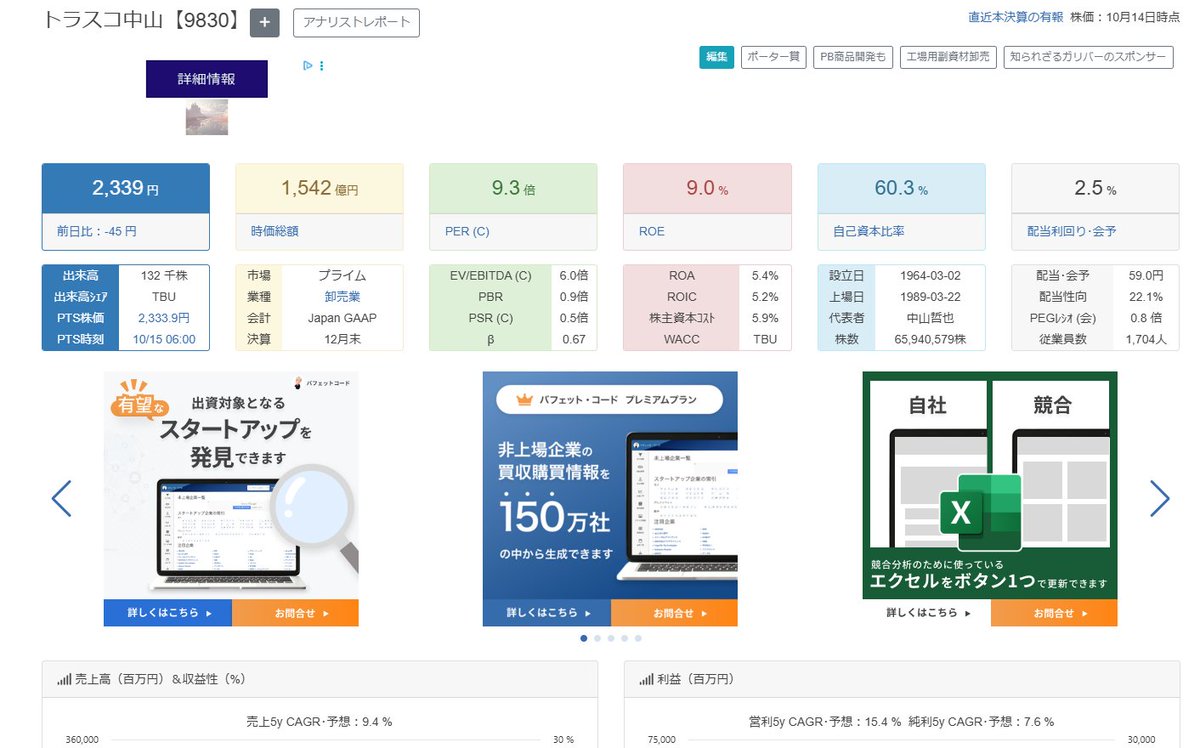Screen dimensions: 1200x748
Task: Advance the ad carousel with the right arrow
Action: [x=1159, y=498]
